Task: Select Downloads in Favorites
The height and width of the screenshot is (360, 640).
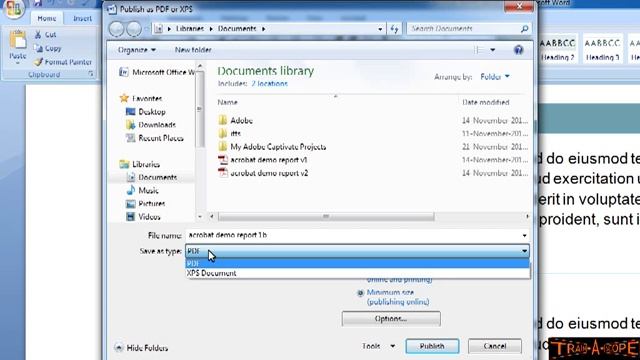Action: (x=151, y=125)
